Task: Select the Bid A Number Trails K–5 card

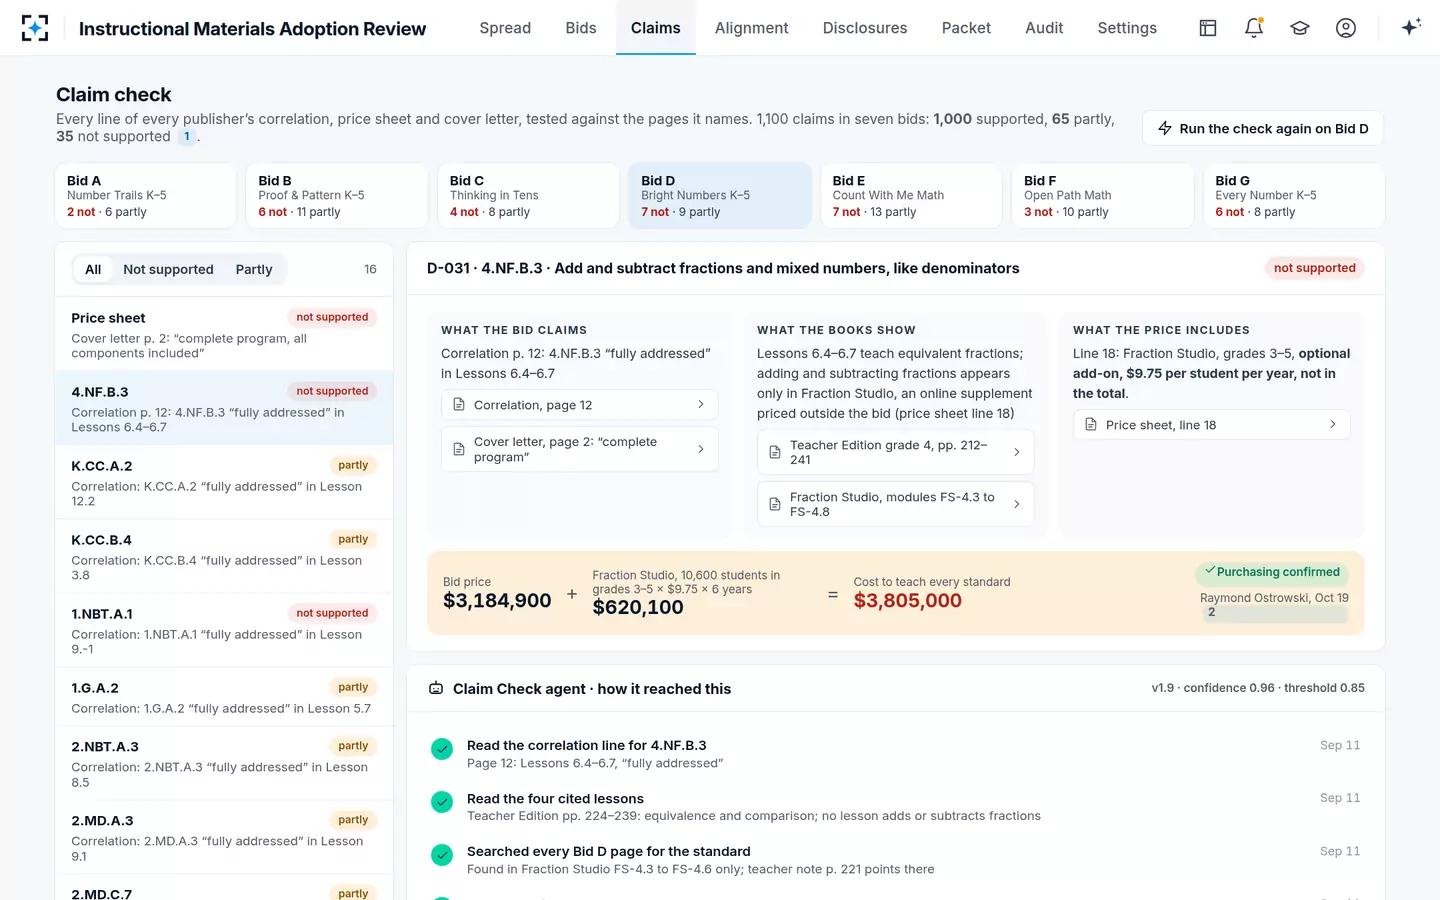Action: click(145, 196)
